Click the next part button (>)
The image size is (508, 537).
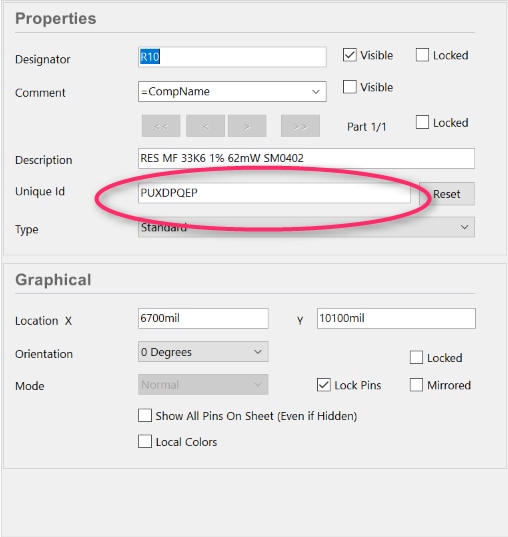247,126
